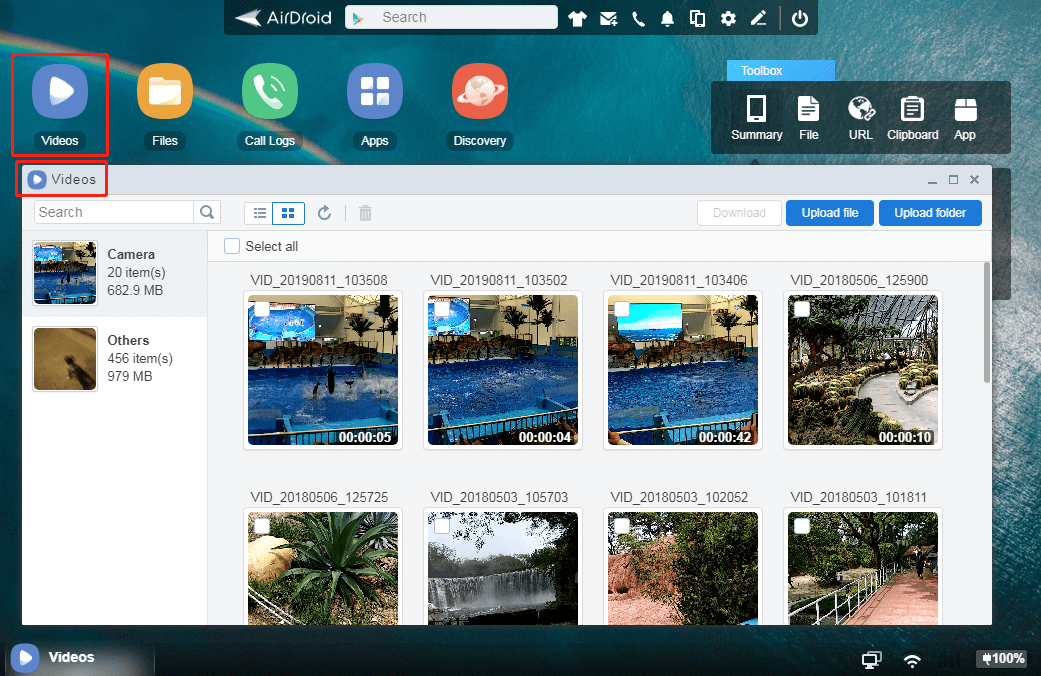Click the AirDroid logo
This screenshot has height=676, width=1041.
click(283, 18)
